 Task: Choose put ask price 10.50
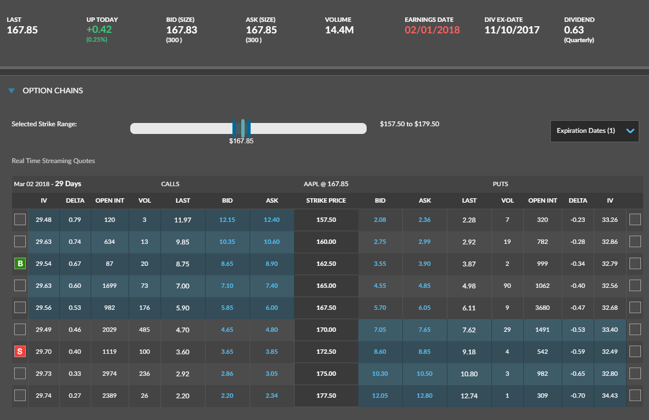(x=425, y=374)
